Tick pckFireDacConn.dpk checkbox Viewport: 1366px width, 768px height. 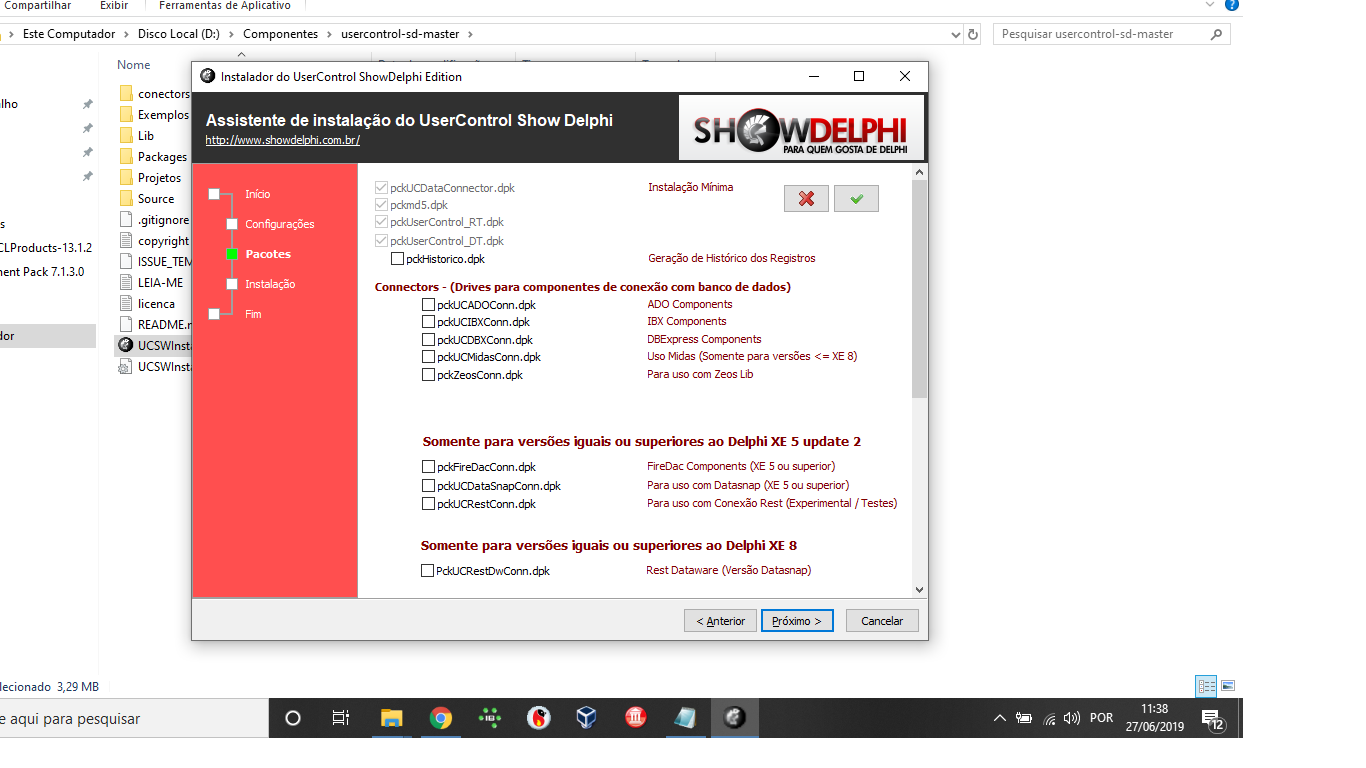[428, 467]
